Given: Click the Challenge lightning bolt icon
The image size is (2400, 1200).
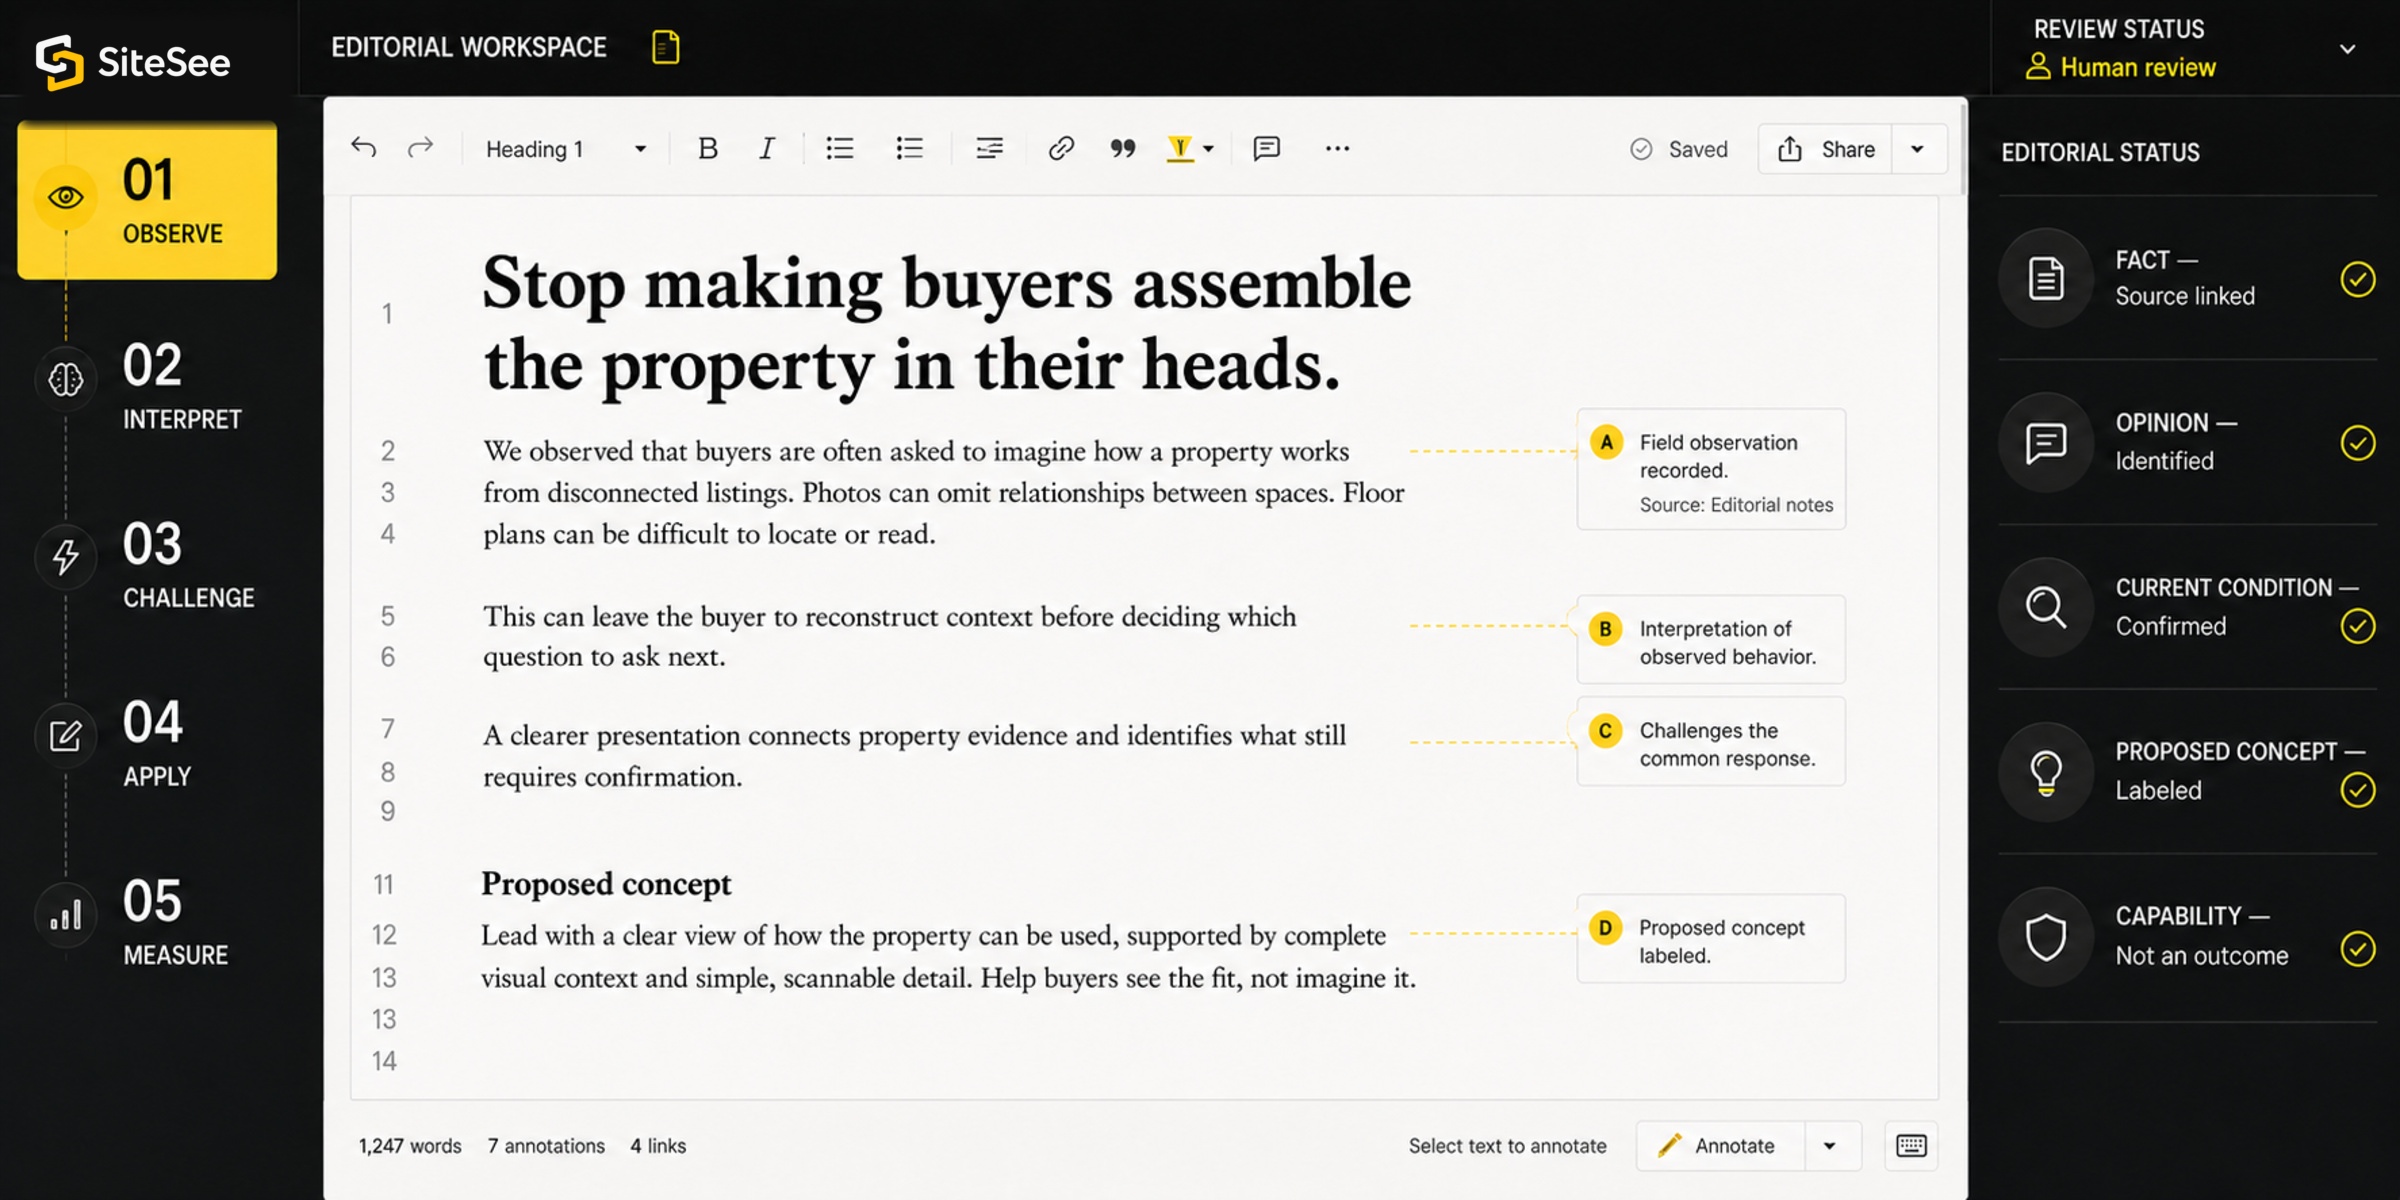Looking at the screenshot, I should (66, 557).
